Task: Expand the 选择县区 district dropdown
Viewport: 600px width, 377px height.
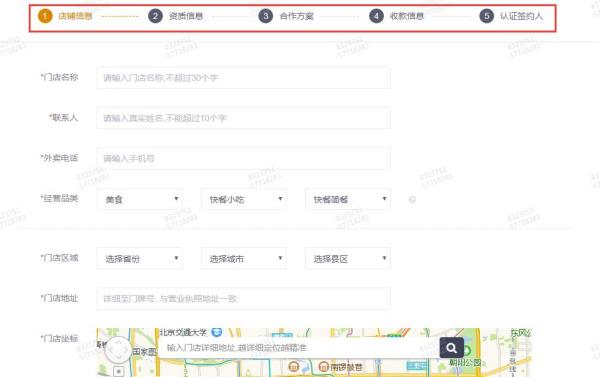Action: pos(348,258)
